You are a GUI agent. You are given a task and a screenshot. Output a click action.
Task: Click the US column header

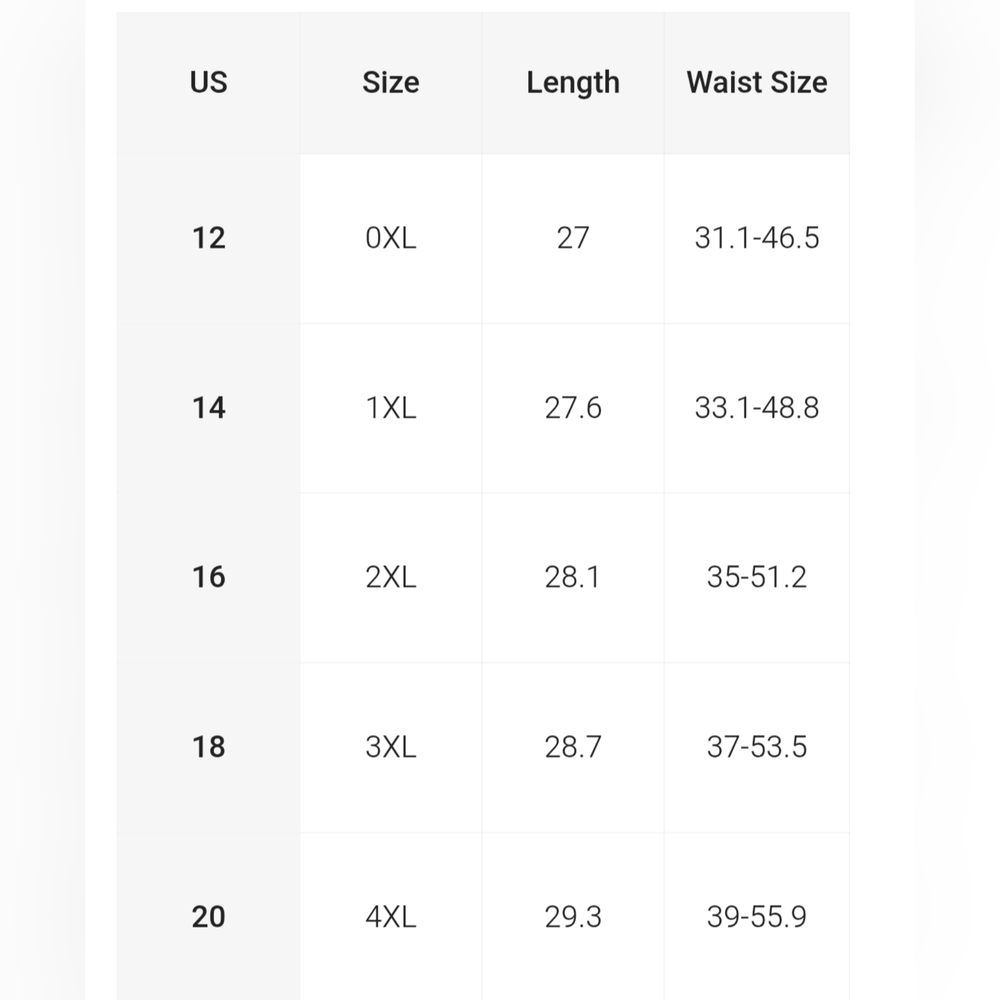(x=209, y=82)
